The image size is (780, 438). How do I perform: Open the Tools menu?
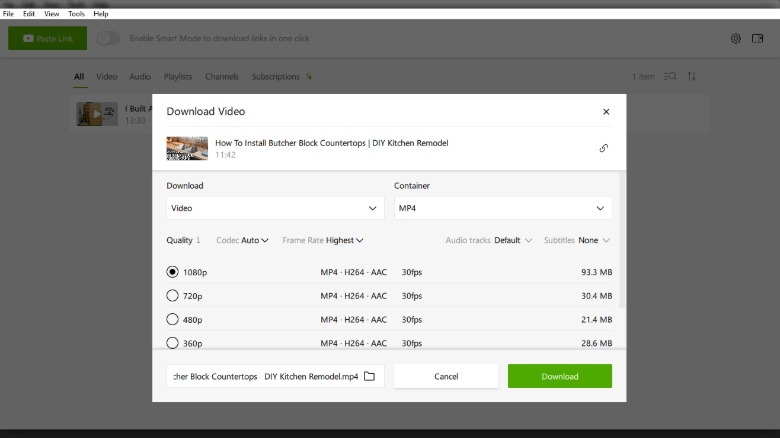76,14
